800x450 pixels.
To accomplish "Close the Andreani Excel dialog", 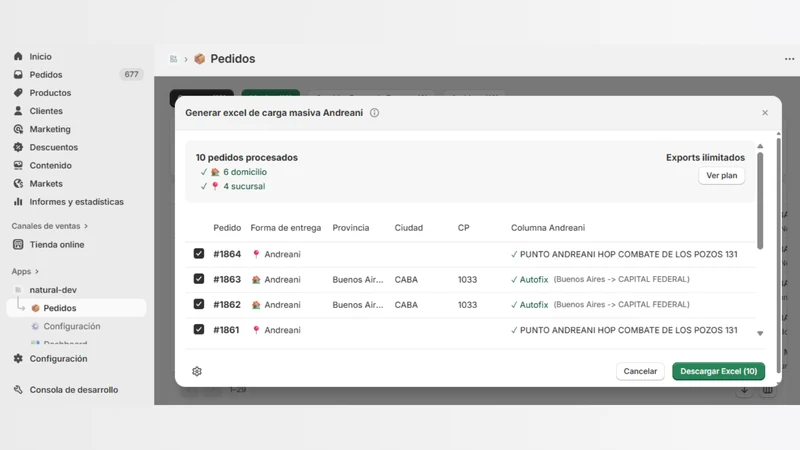I will point(765,113).
